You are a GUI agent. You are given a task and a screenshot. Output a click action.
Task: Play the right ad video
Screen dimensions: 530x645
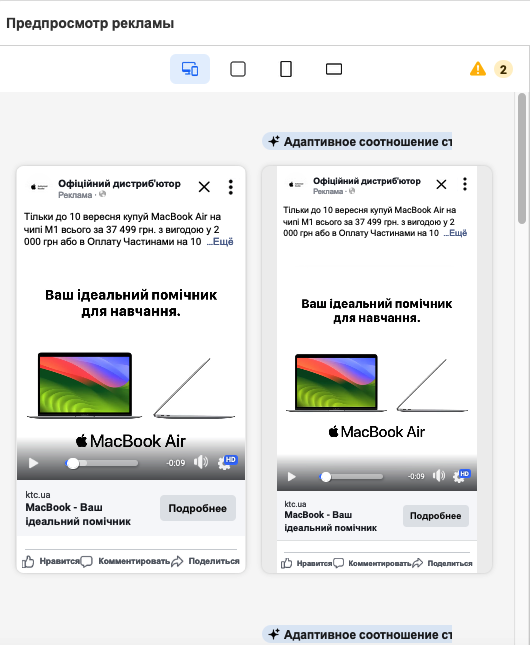(291, 476)
